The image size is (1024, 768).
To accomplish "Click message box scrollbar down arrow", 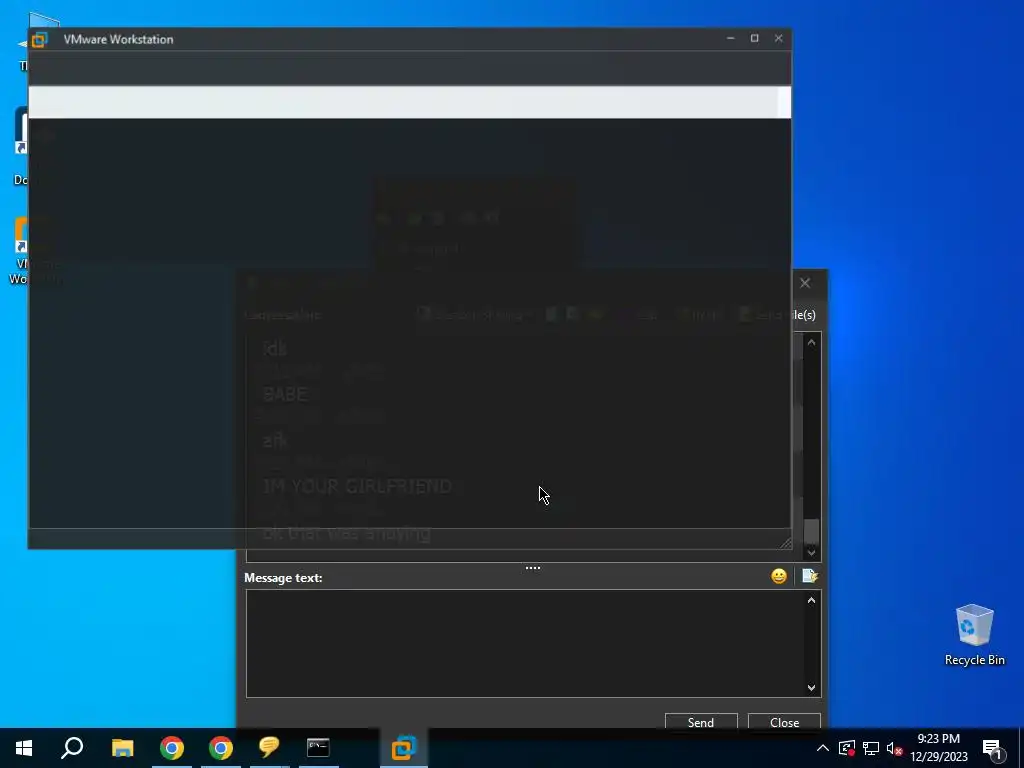I will coord(811,687).
